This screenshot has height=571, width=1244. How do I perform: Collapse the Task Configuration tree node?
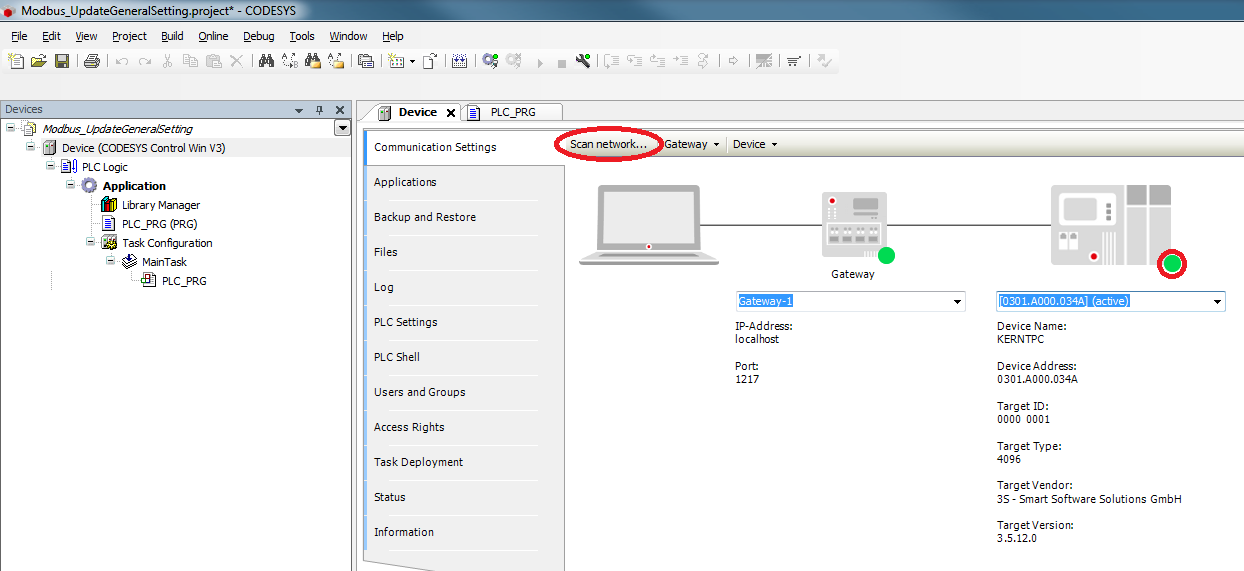tap(91, 243)
